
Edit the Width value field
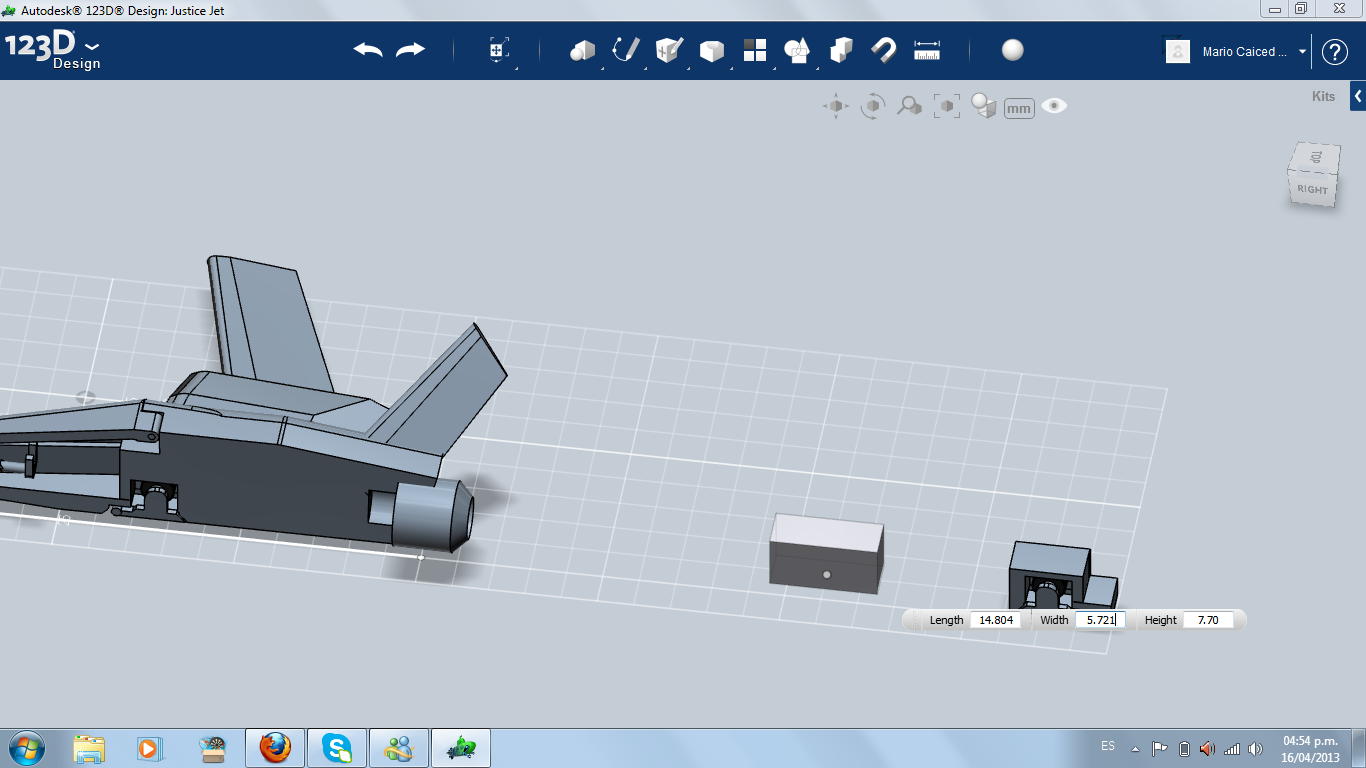(1100, 620)
